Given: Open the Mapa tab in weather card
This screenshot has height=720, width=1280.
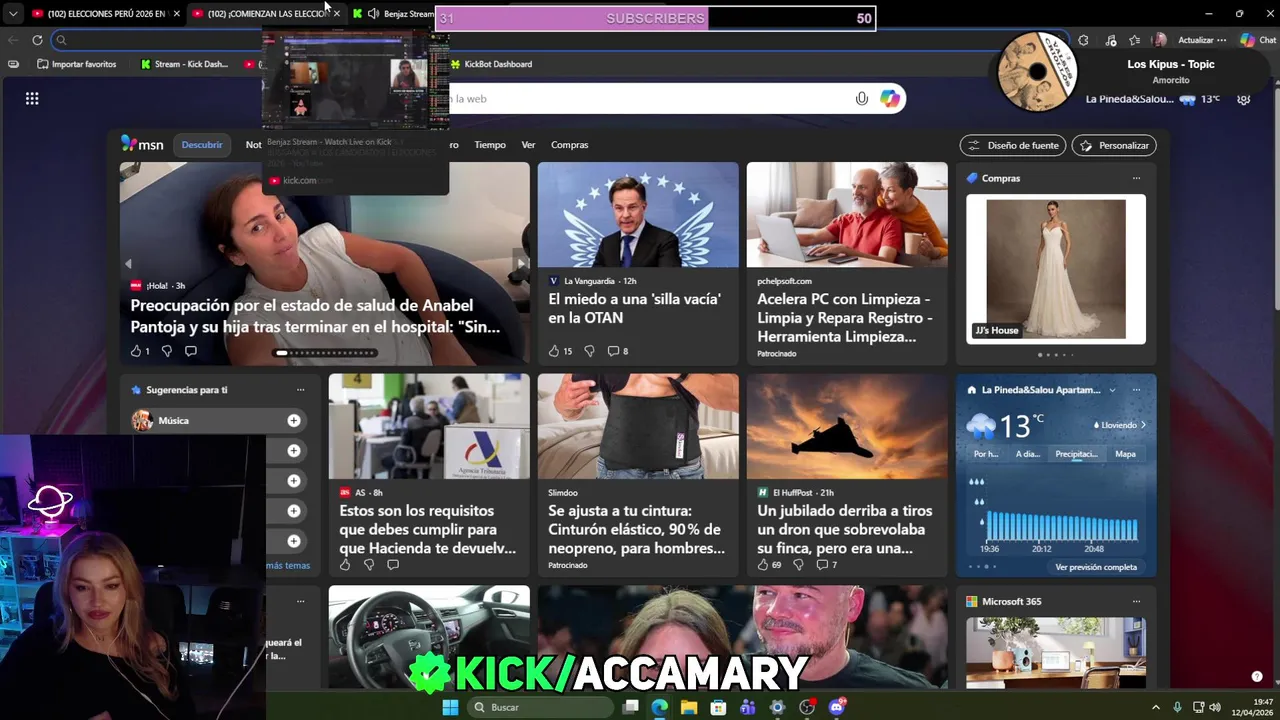Looking at the screenshot, I should click(1126, 454).
